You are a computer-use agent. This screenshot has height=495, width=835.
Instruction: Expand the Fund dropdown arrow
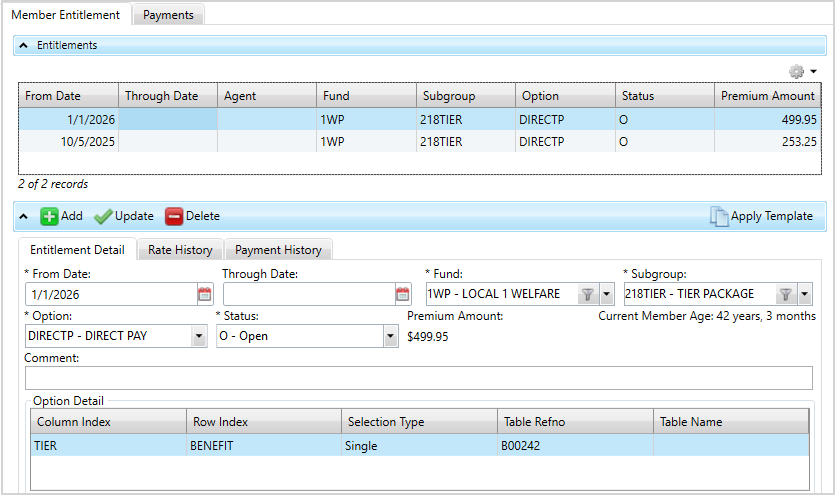click(606, 294)
